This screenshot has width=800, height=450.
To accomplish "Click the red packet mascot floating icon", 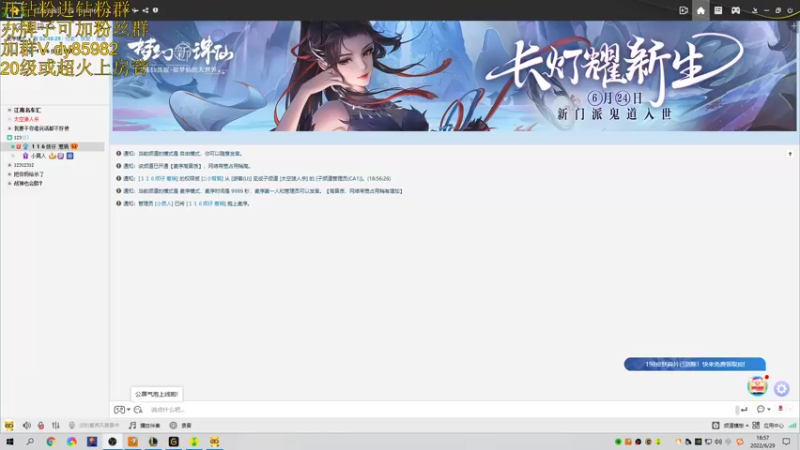I will click(x=758, y=386).
